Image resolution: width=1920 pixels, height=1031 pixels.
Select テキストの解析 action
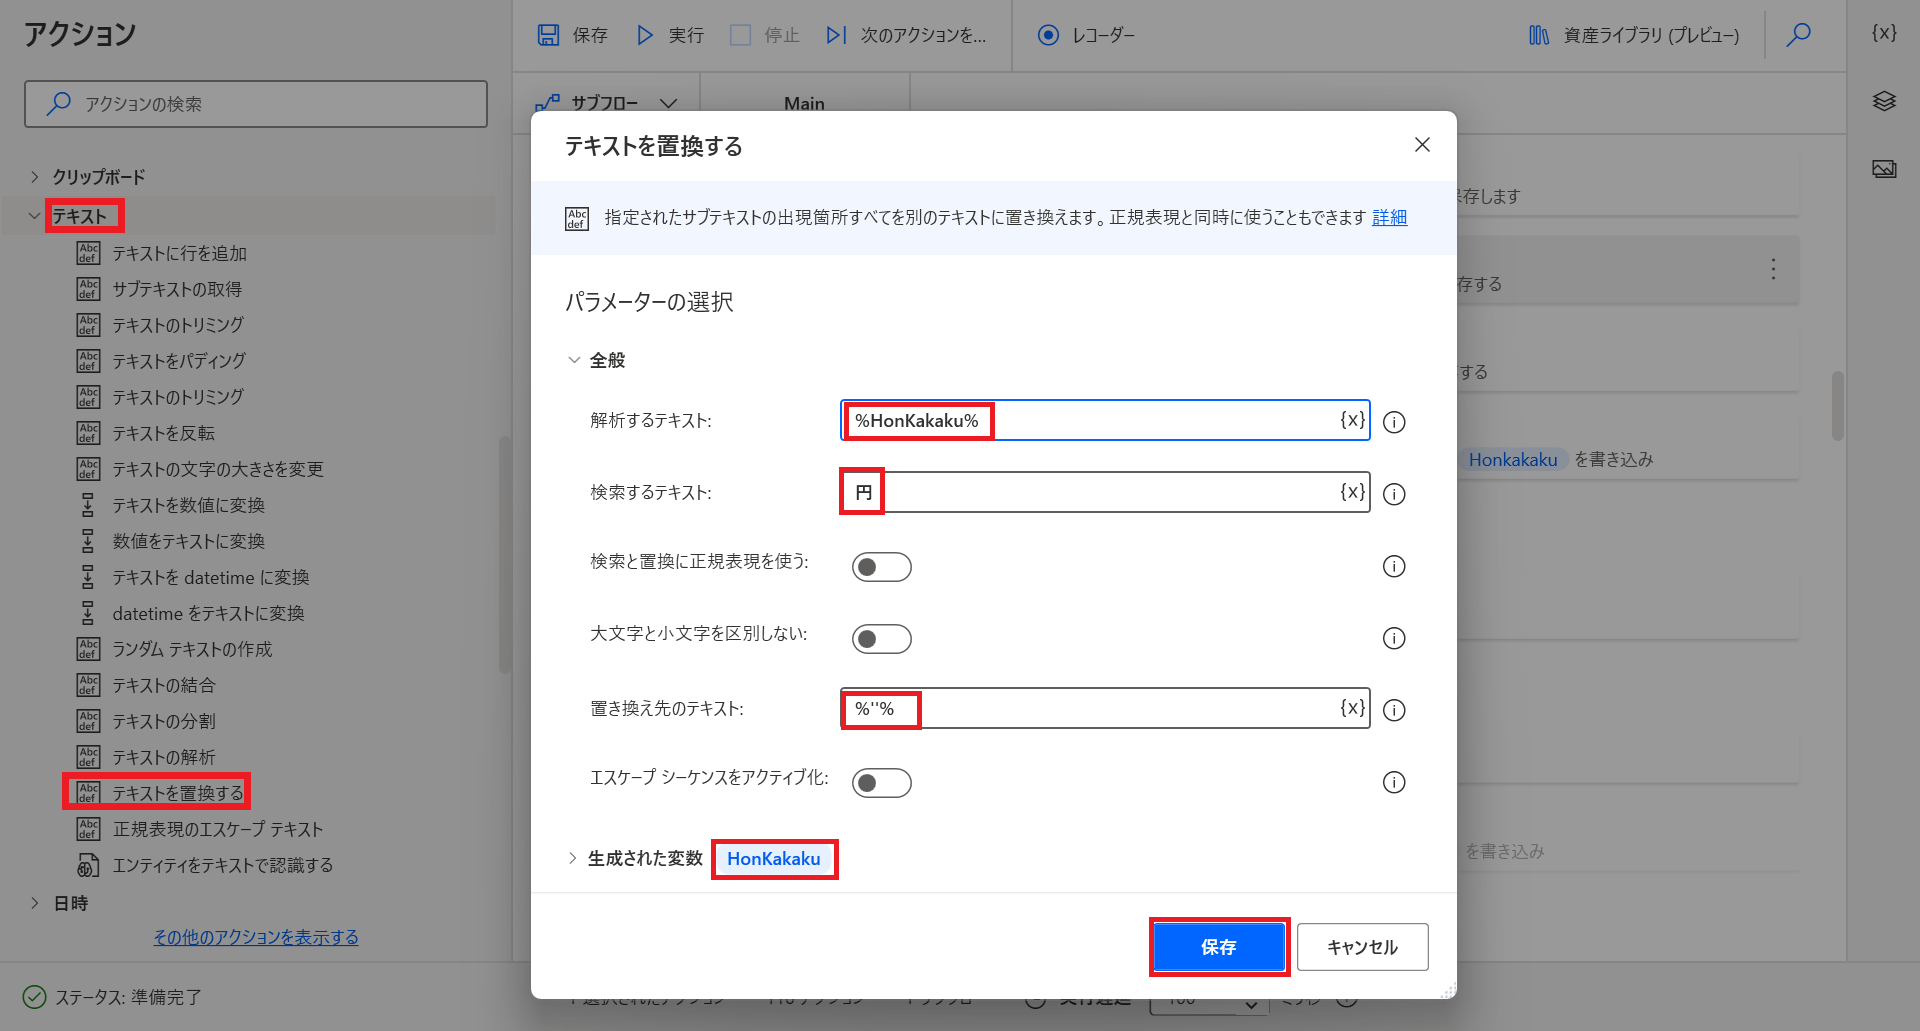pyautogui.click(x=164, y=757)
